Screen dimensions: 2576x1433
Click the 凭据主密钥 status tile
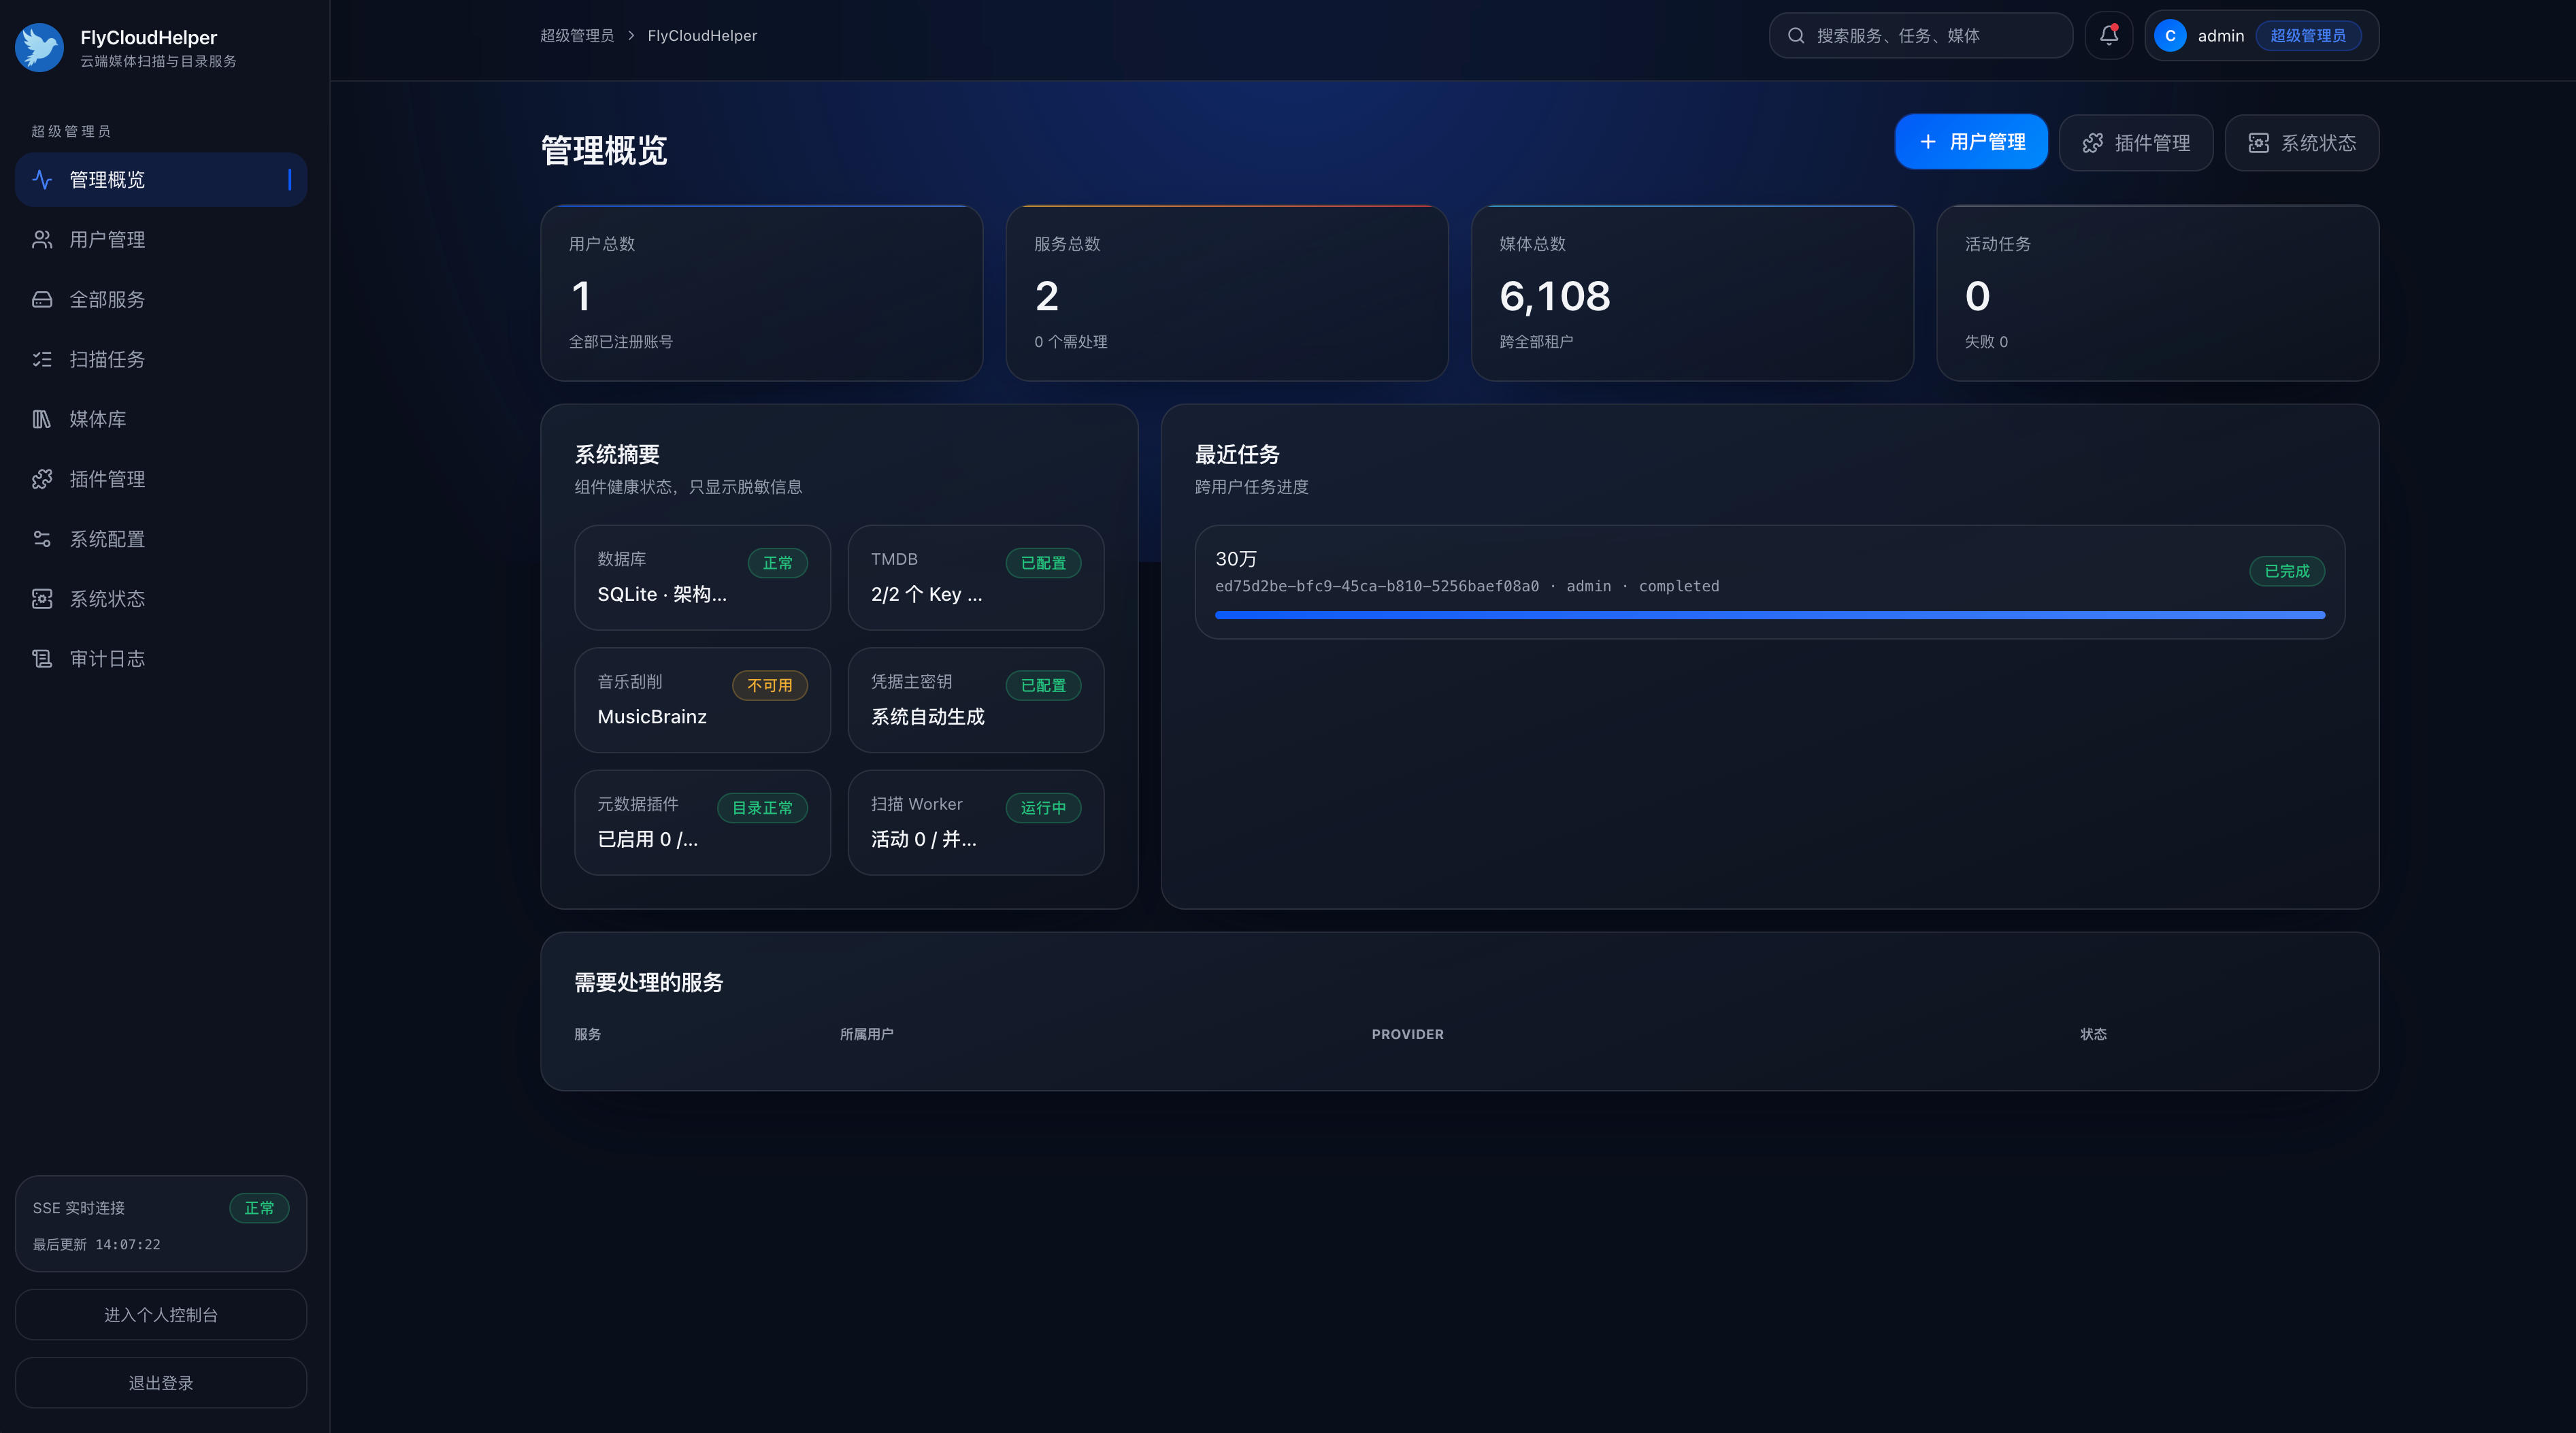[976, 700]
